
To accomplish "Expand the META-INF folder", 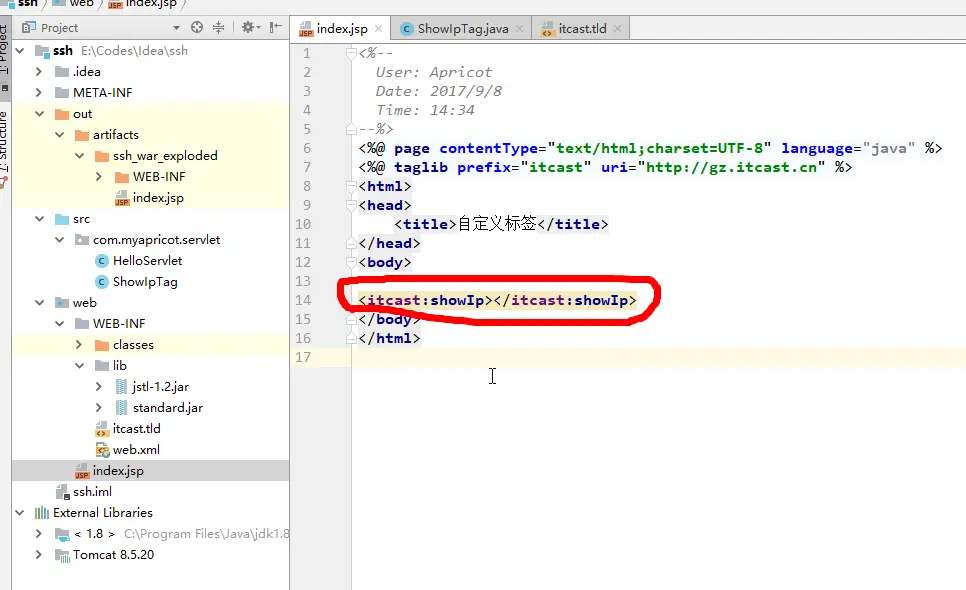I will 39,92.
